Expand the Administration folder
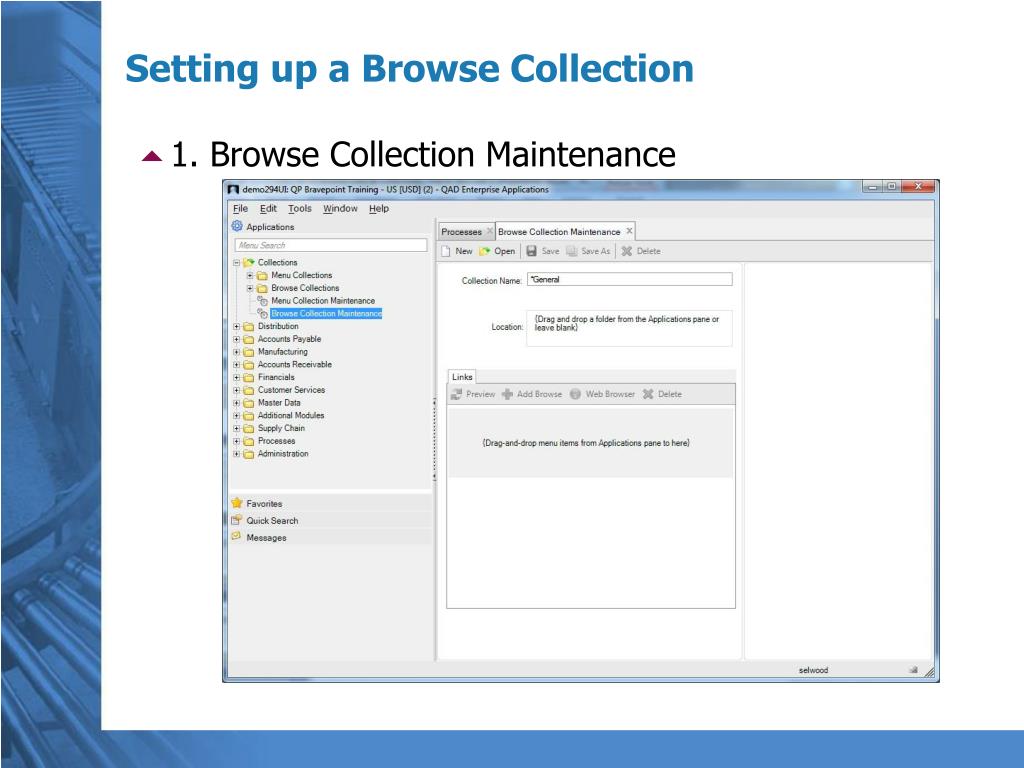This screenshot has width=1024, height=768. click(x=236, y=454)
